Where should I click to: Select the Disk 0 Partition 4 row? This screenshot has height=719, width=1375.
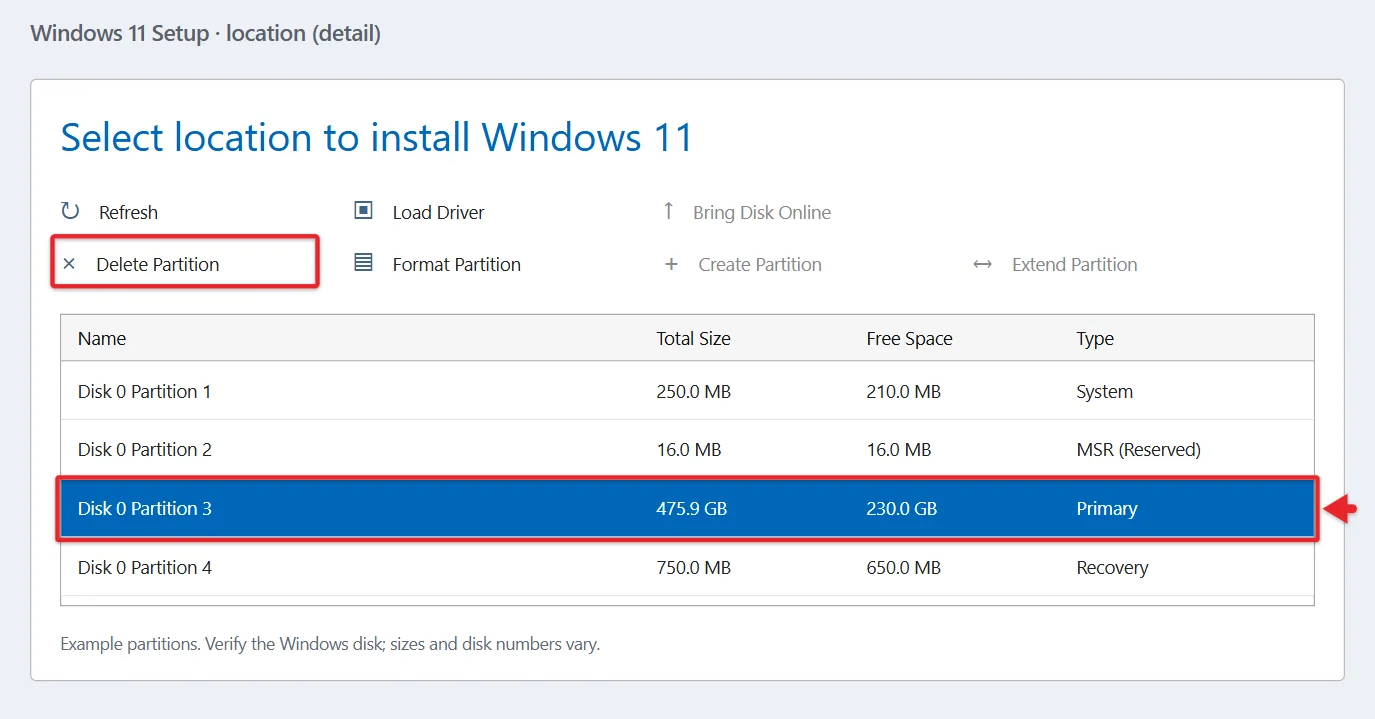(x=687, y=567)
